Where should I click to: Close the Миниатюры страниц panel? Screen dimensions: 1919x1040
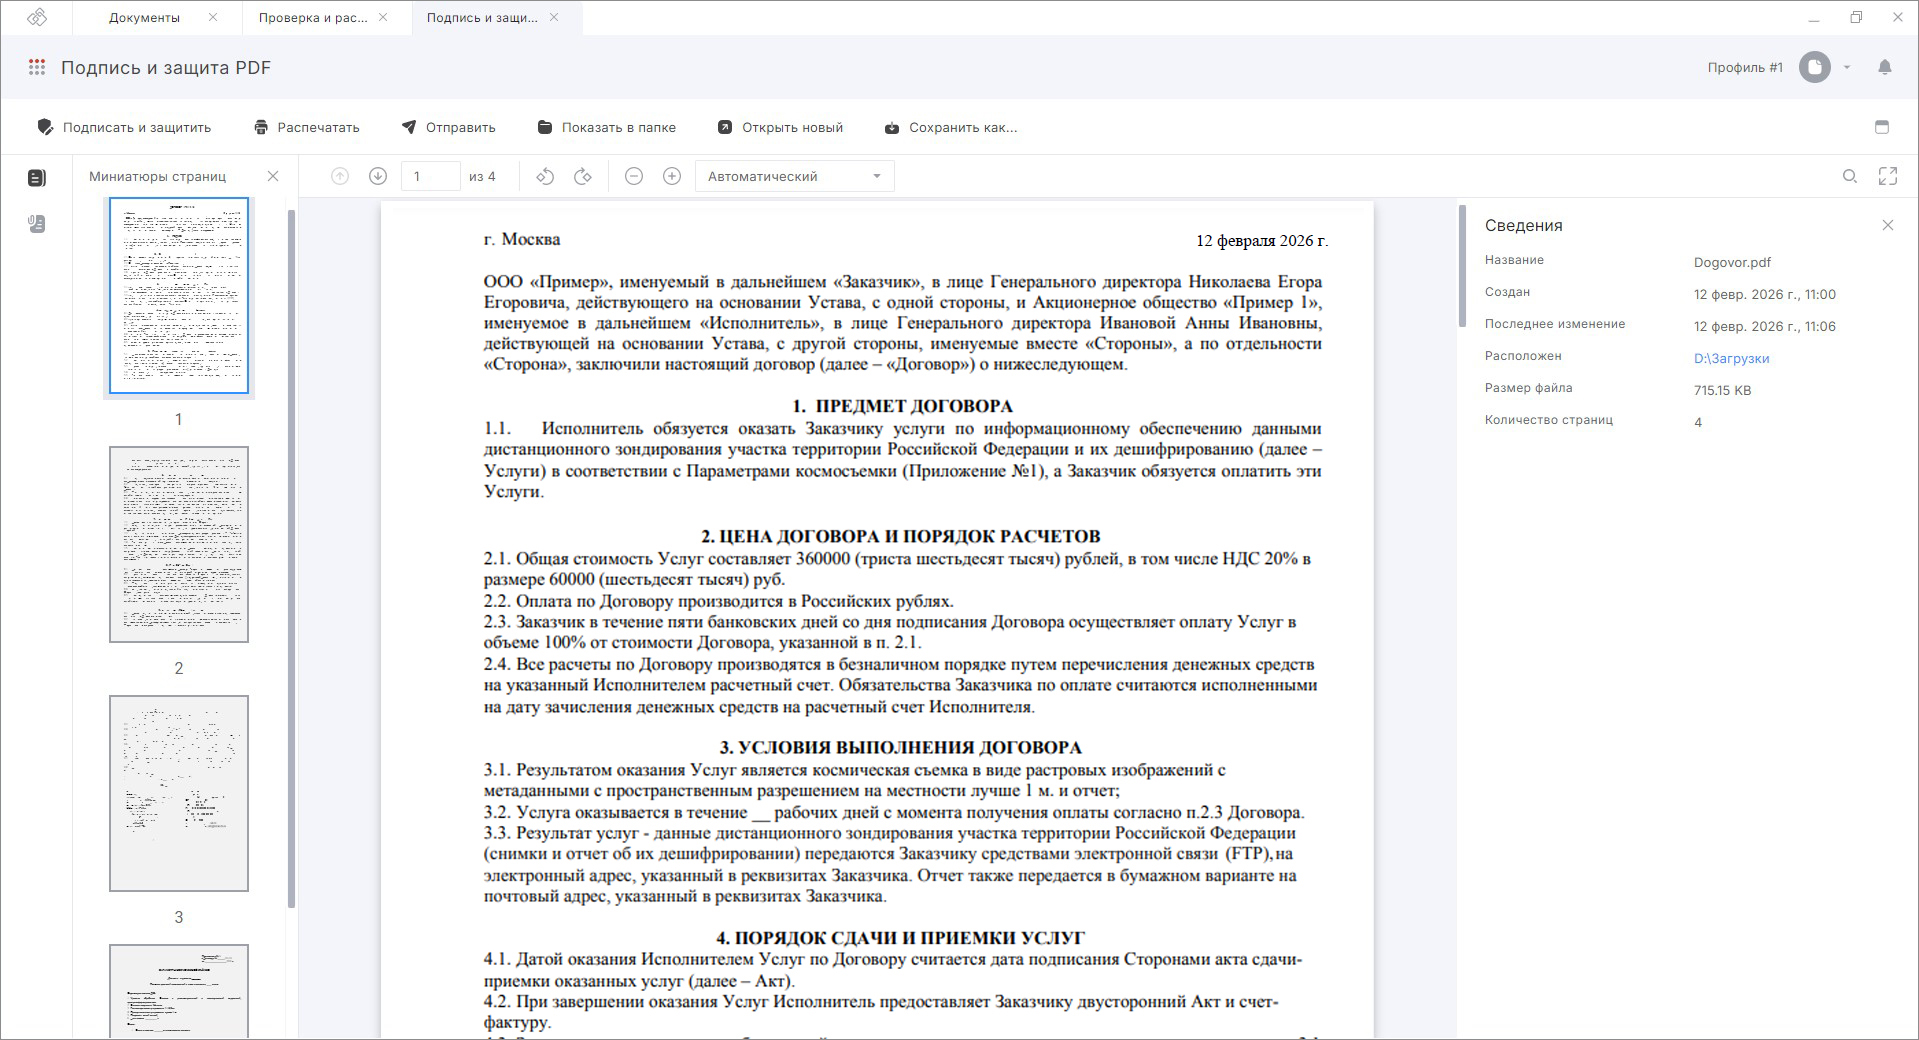tap(273, 176)
